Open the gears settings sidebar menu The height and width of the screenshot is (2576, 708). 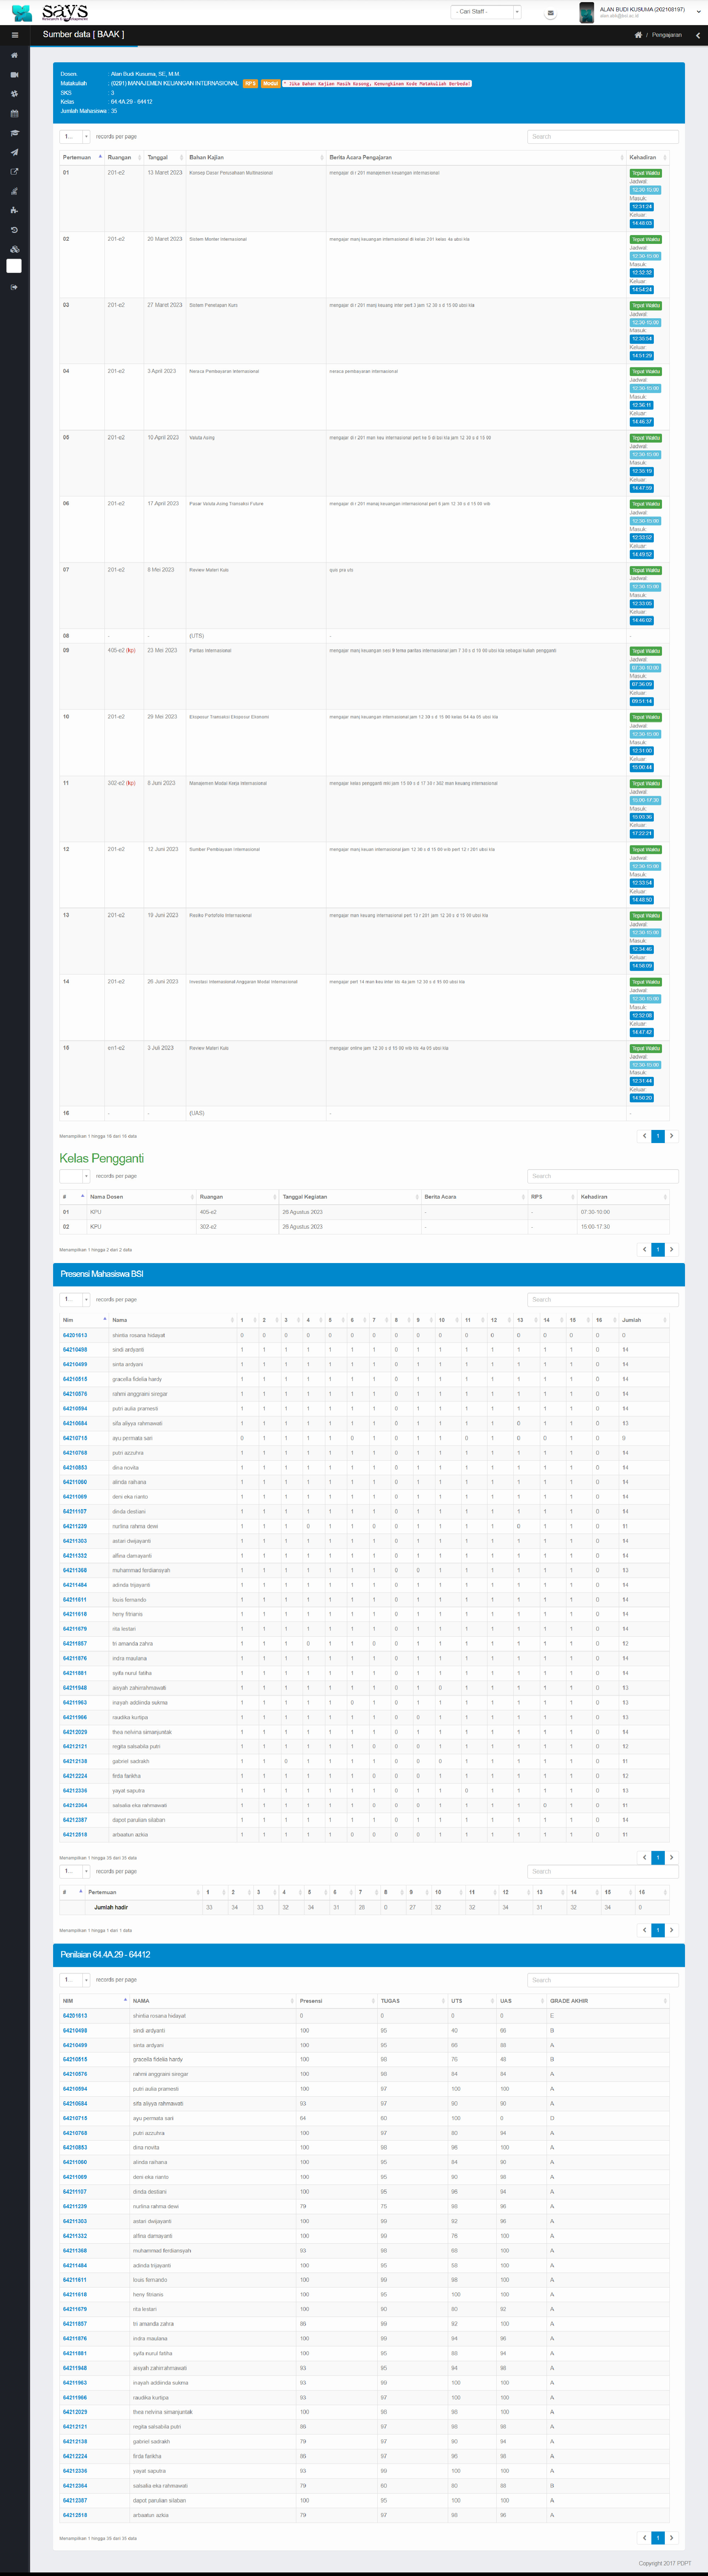click(x=14, y=94)
